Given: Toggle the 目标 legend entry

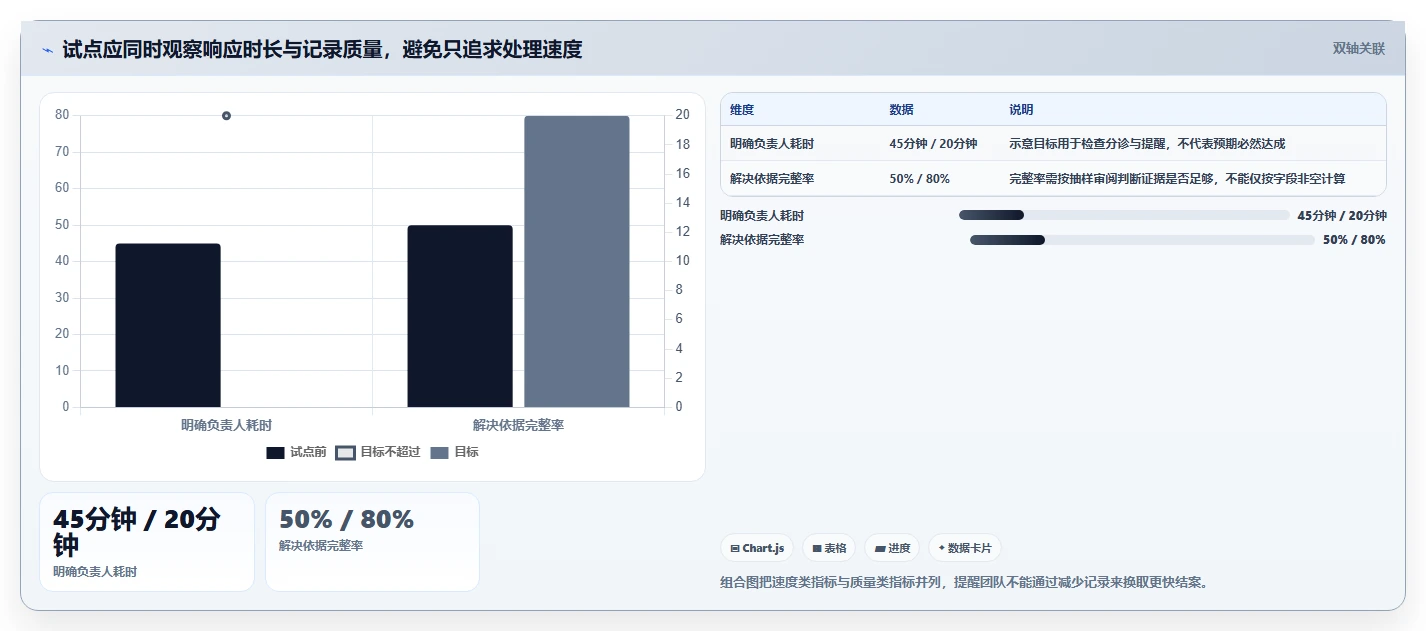Looking at the screenshot, I should (454, 452).
